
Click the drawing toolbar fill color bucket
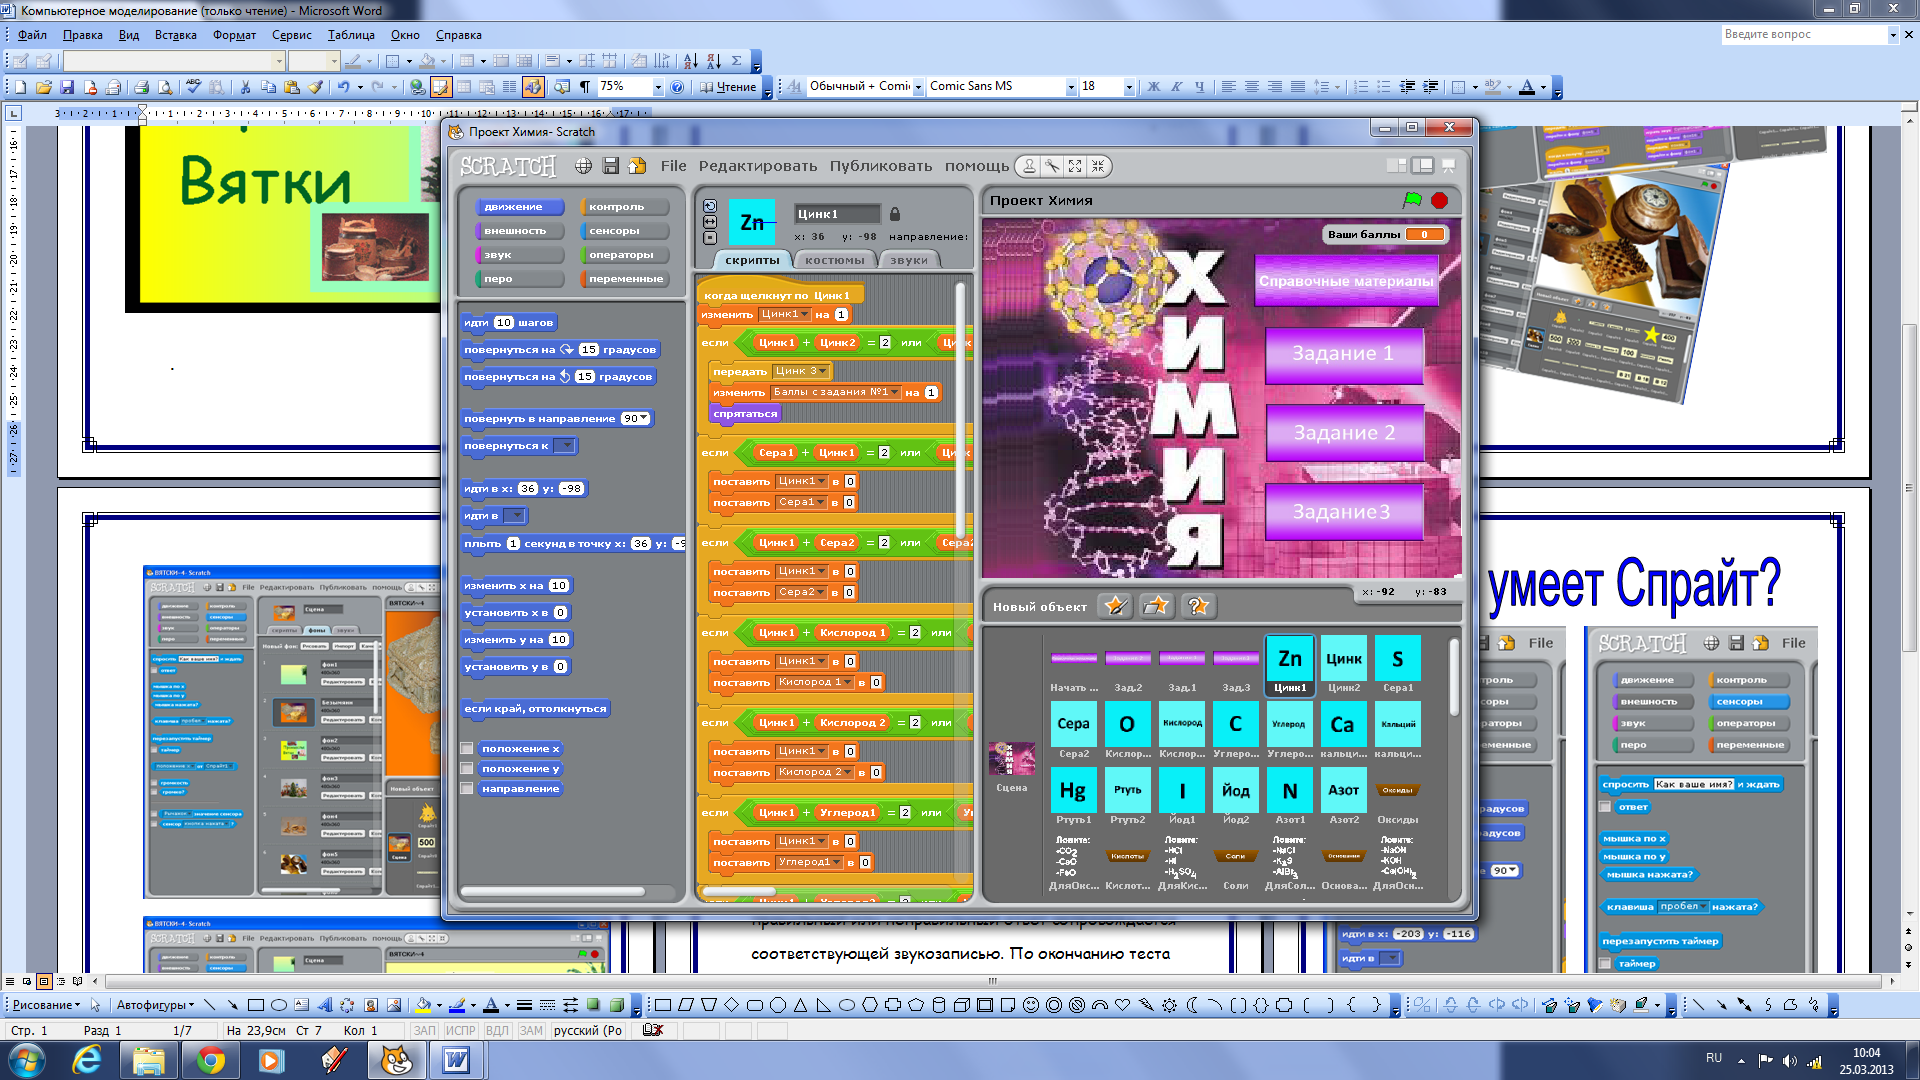pyautogui.click(x=423, y=1005)
